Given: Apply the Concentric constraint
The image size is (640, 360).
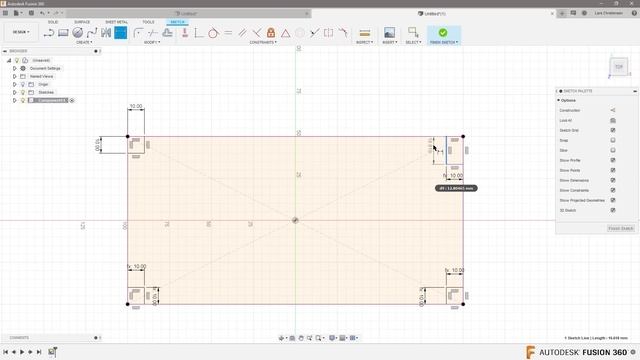Looking at the screenshot, I should (x=300, y=33).
